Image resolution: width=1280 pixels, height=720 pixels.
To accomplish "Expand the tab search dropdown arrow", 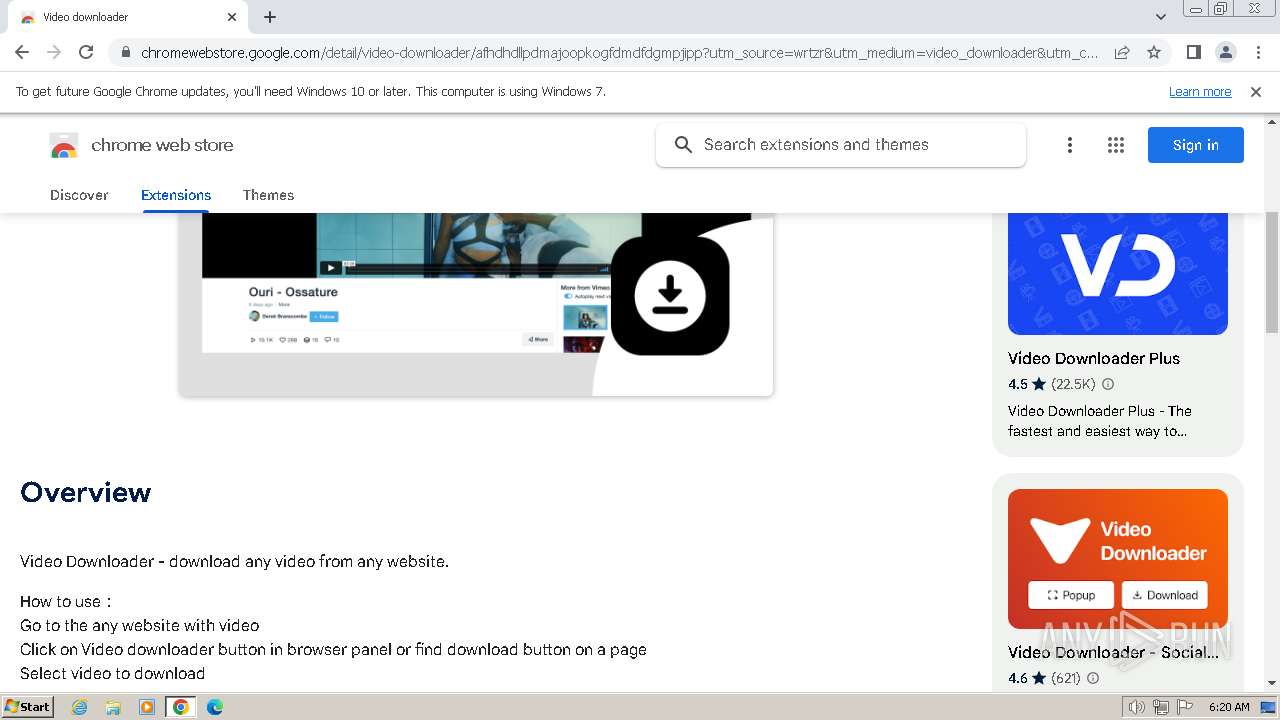I will pyautogui.click(x=1160, y=17).
